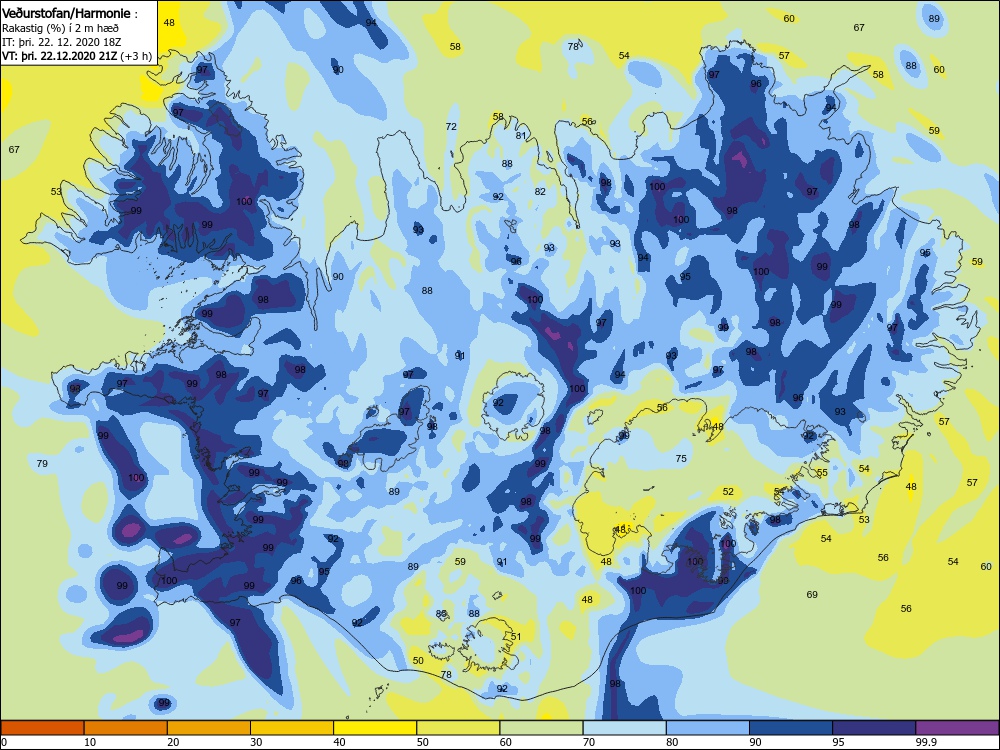Choose the golden 30–40 legend color block
This screenshot has height=750, width=1000.
tap(292, 728)
